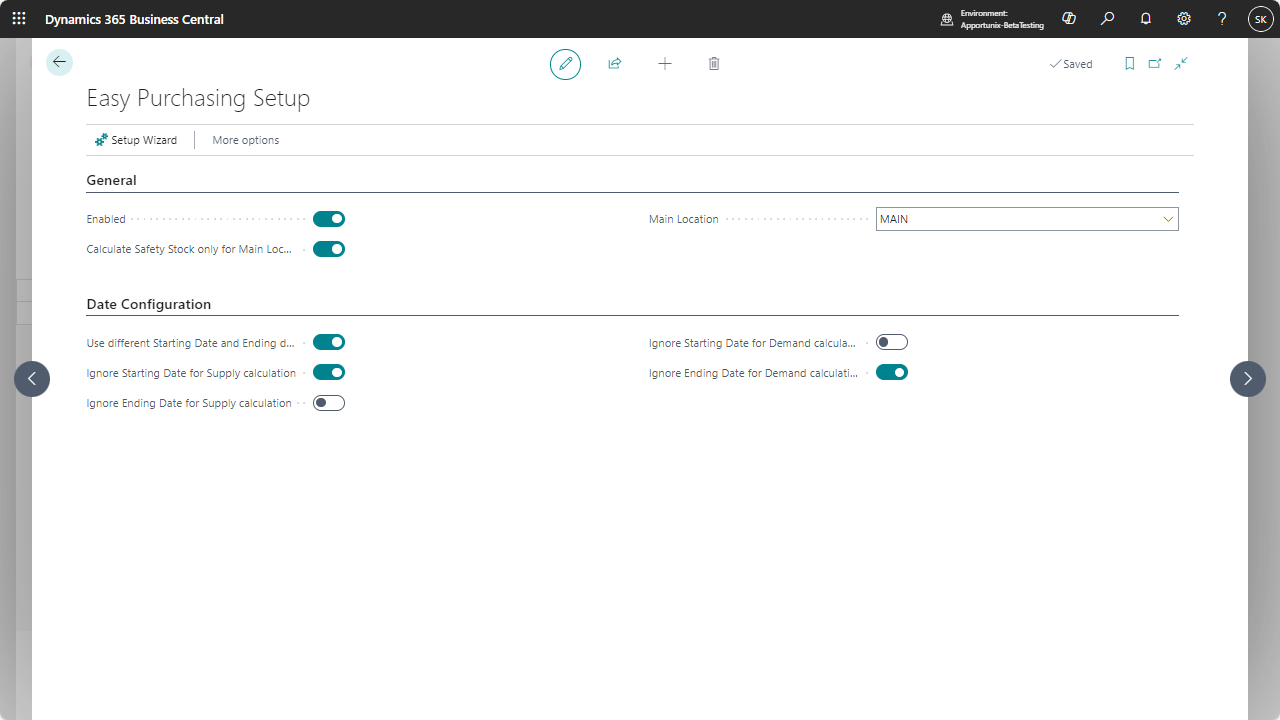
Task: Open the More options menu
Action: pos(245,139)
